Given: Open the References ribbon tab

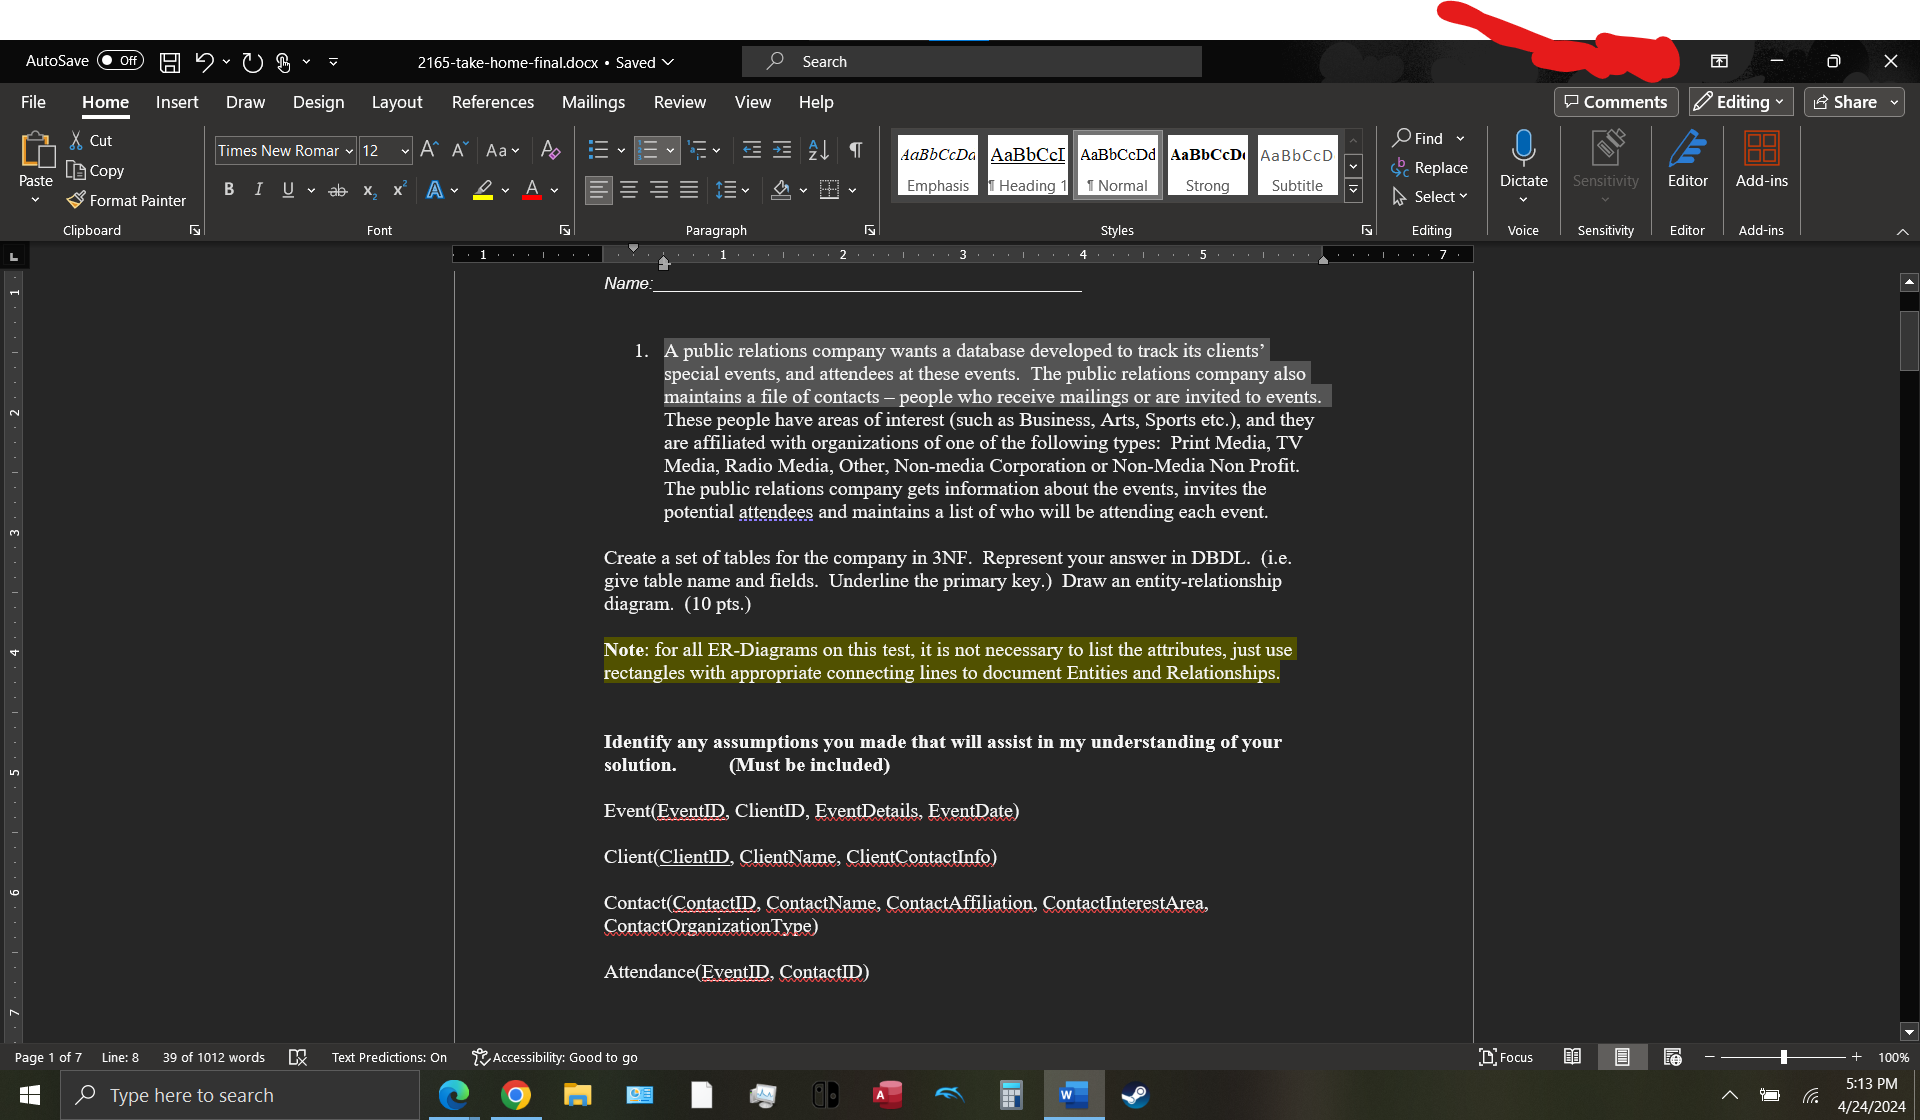Looking at the screenshot, I should tap(492, 102).
